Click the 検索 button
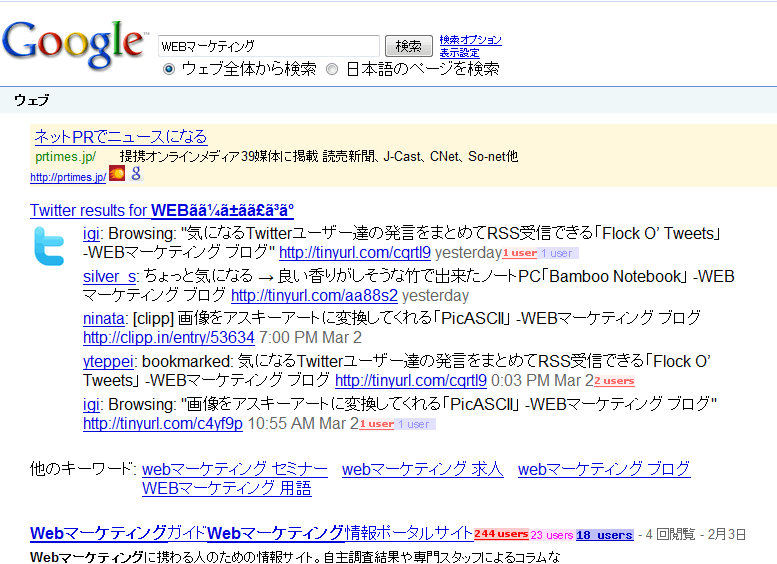 click(x=409, y=46)
